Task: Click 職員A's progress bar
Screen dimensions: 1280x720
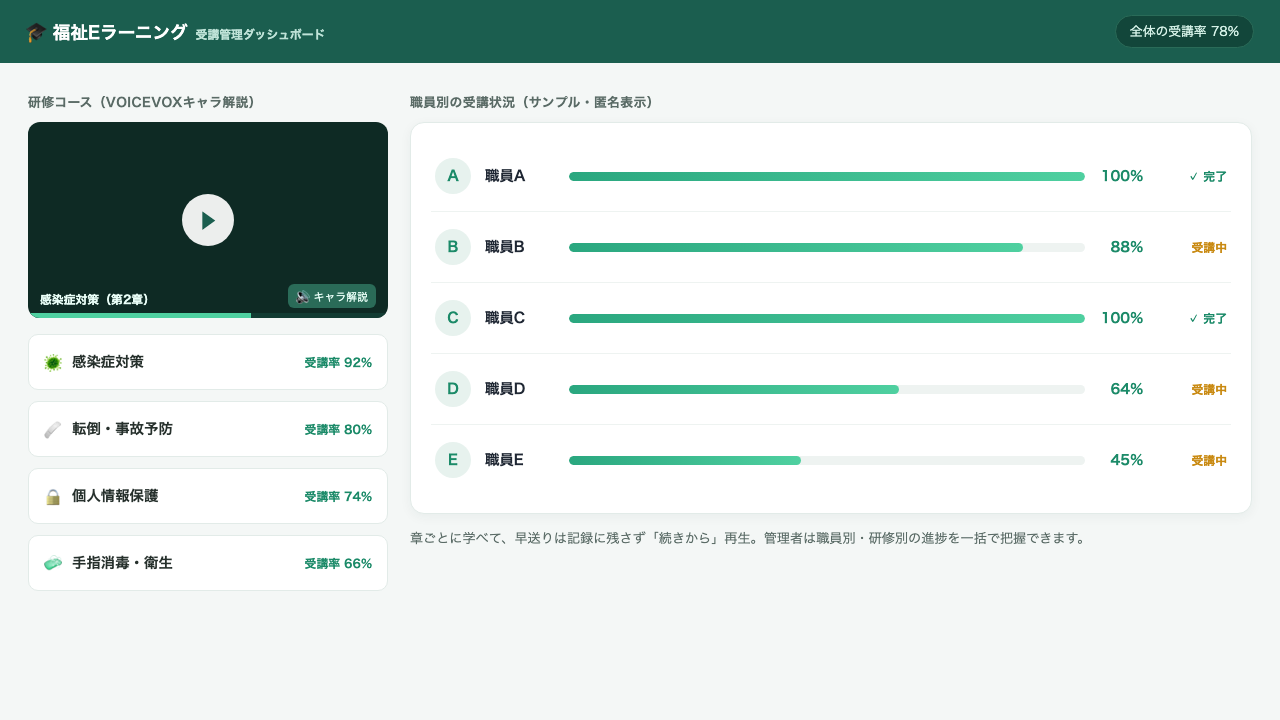Action: [827, 176]
